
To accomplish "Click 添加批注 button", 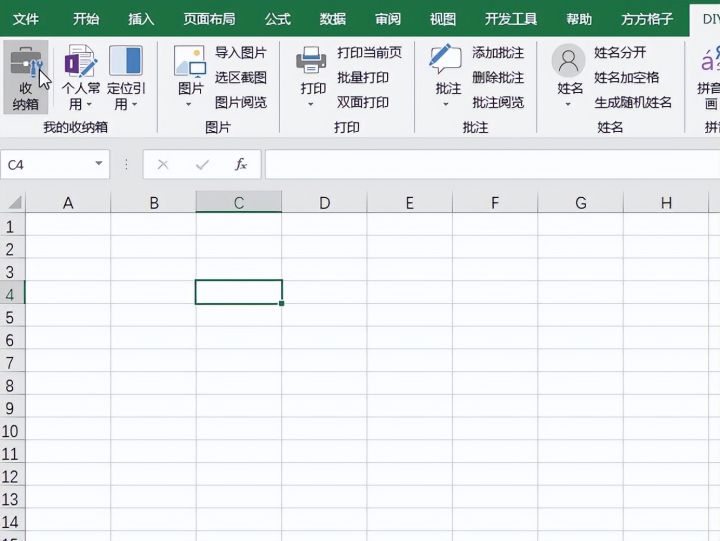I will (498, 53).
